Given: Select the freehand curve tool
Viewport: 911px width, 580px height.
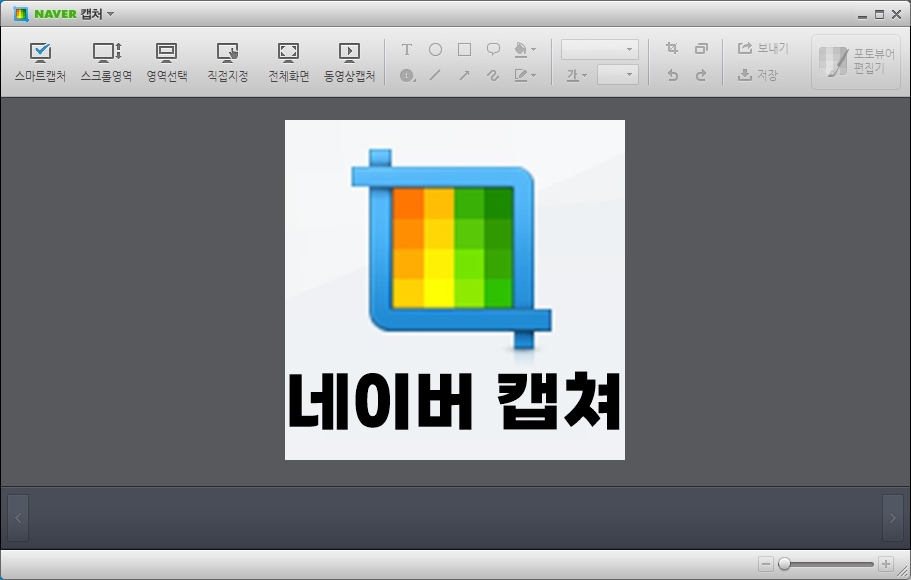Looking at the screenshot, I should click(493, 76).
